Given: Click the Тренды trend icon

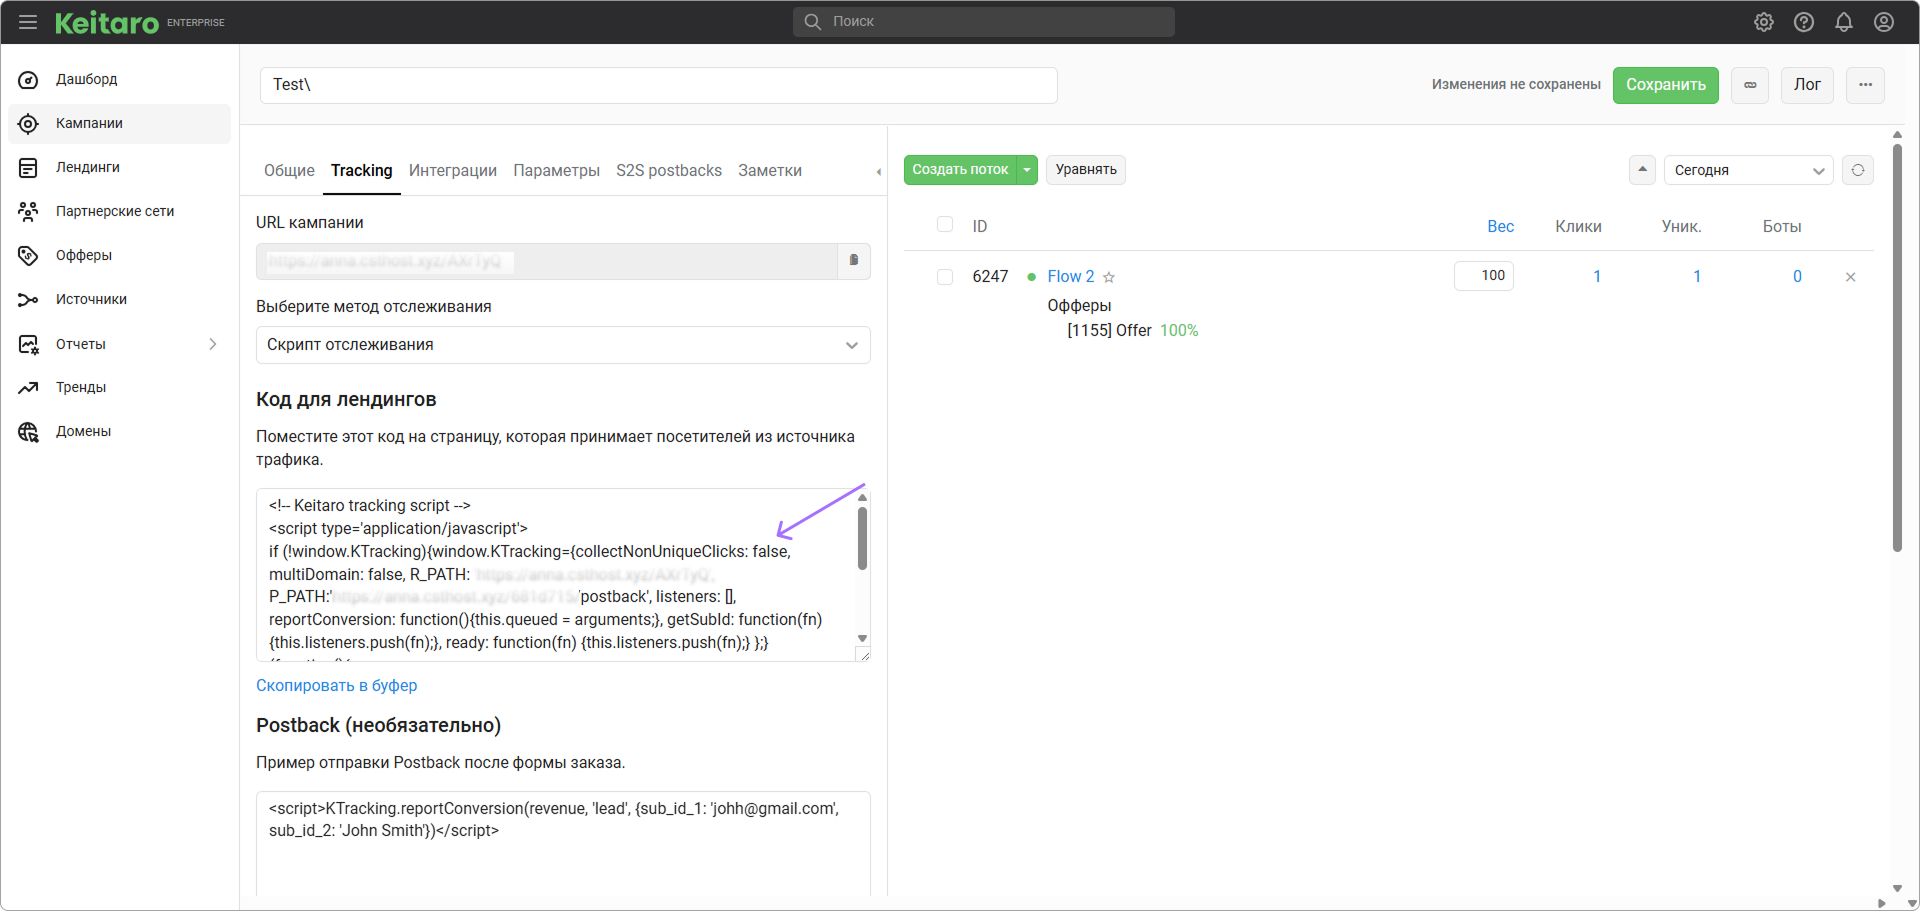Looking at the screenshot, I should coord(28,387).
